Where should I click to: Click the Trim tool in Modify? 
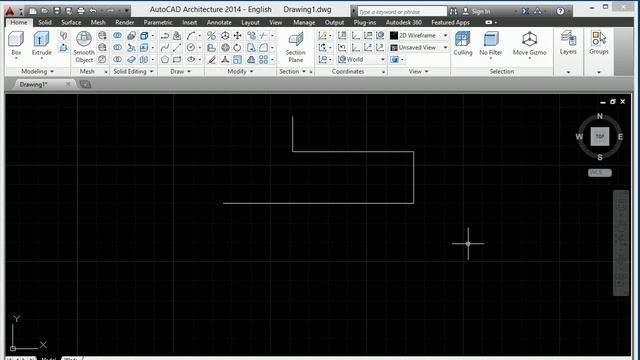(x=264, y=36)
